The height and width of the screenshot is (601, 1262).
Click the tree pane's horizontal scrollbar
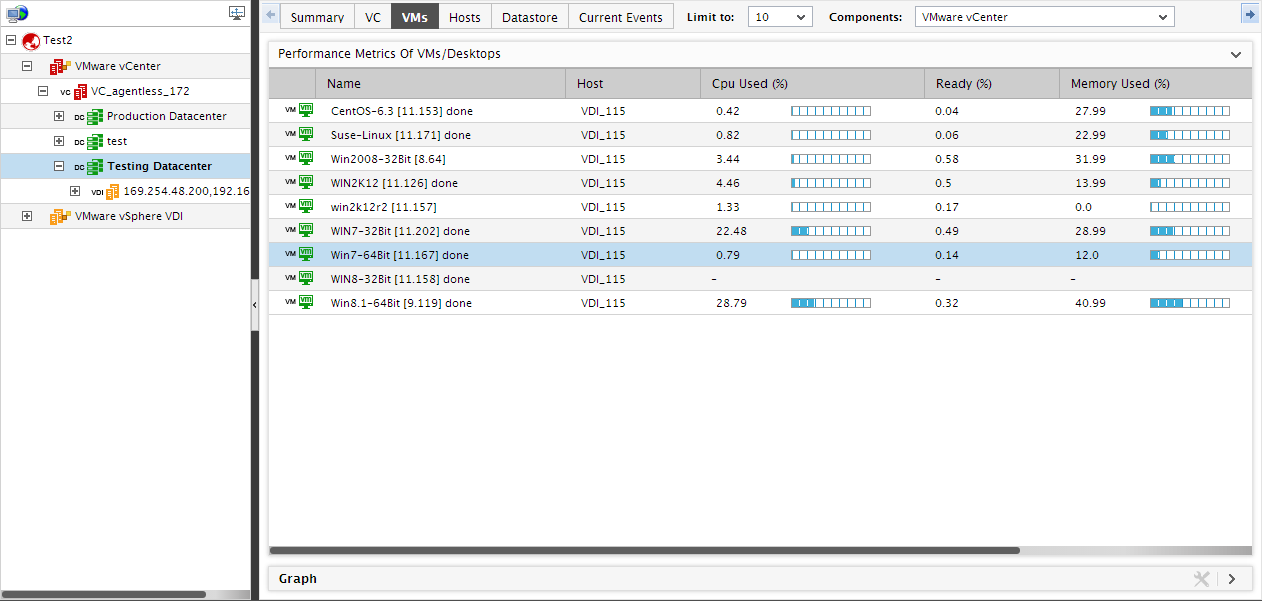(104, 594)
